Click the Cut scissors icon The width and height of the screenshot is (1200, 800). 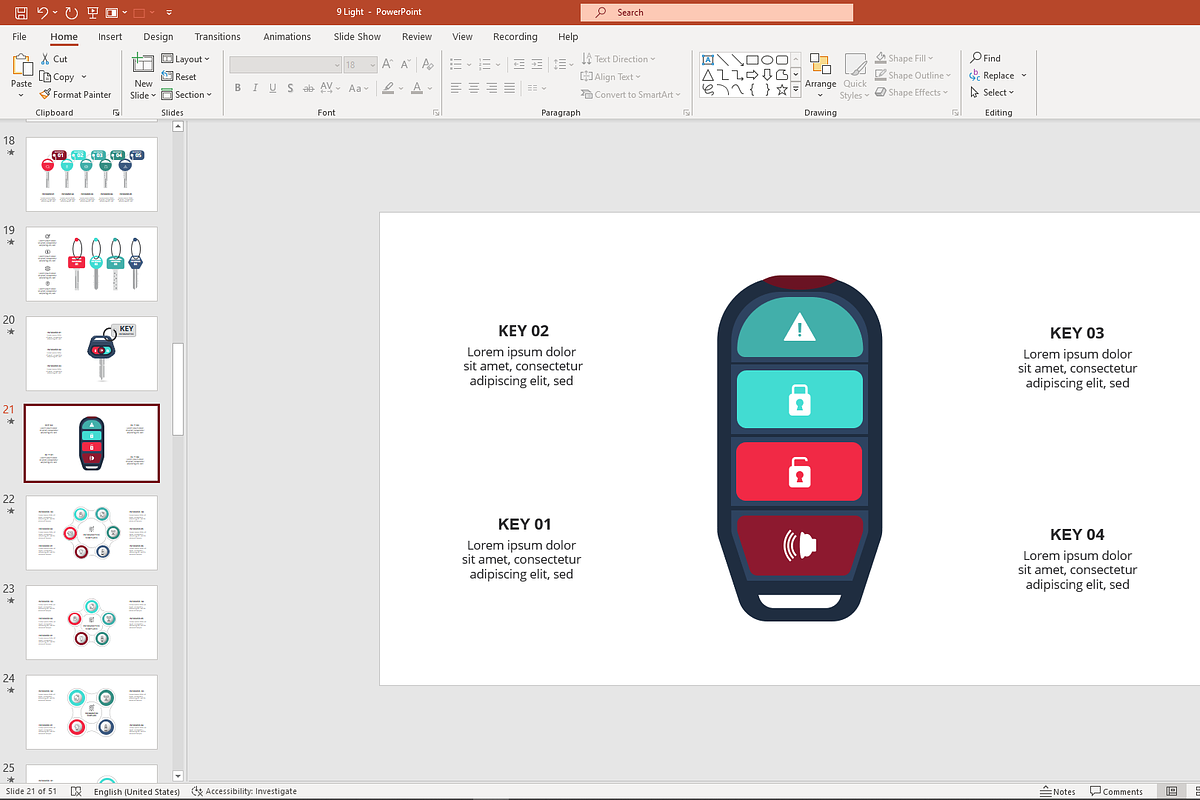point(45,59)
